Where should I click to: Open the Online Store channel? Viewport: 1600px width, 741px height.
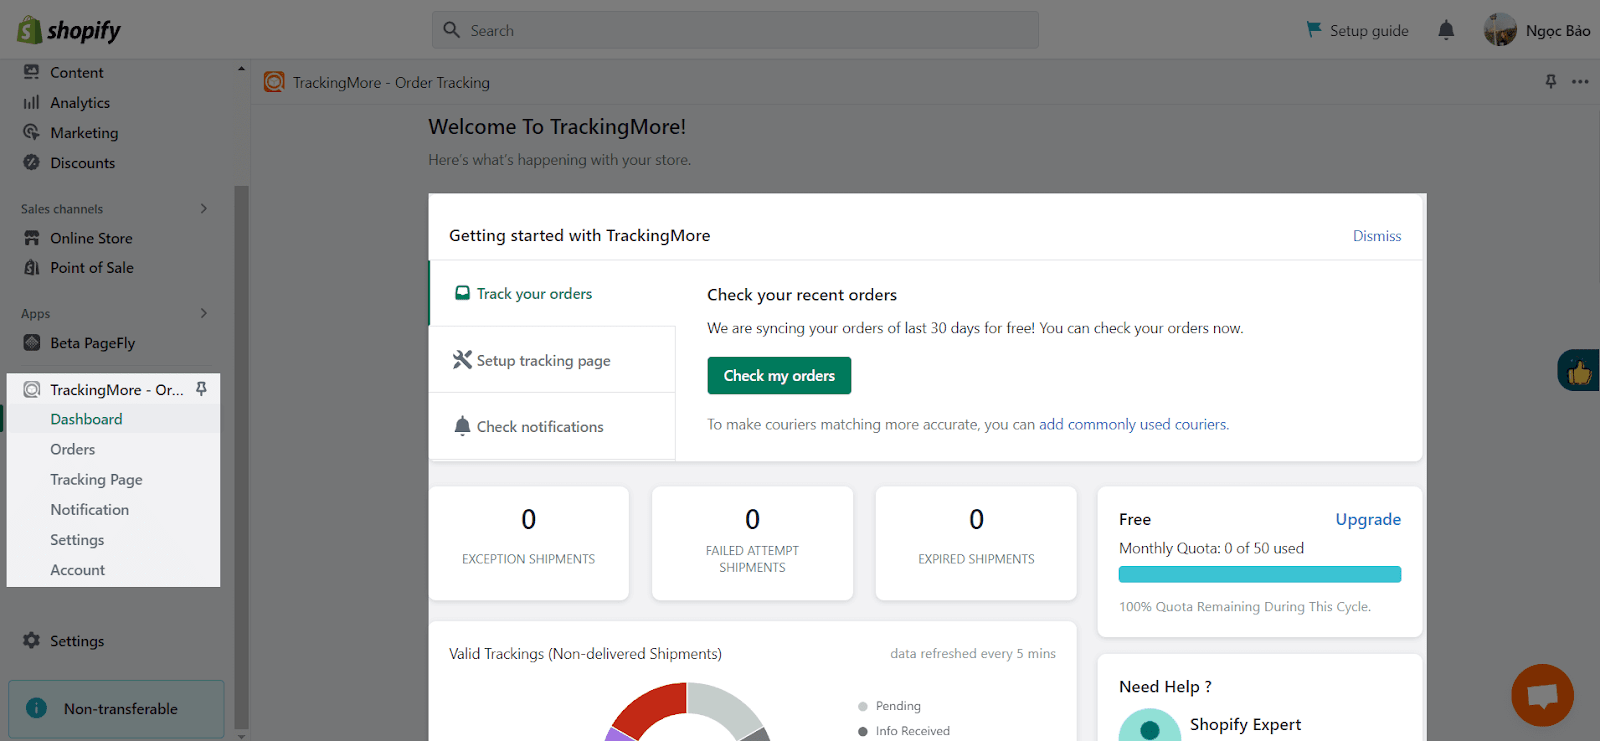91,238
